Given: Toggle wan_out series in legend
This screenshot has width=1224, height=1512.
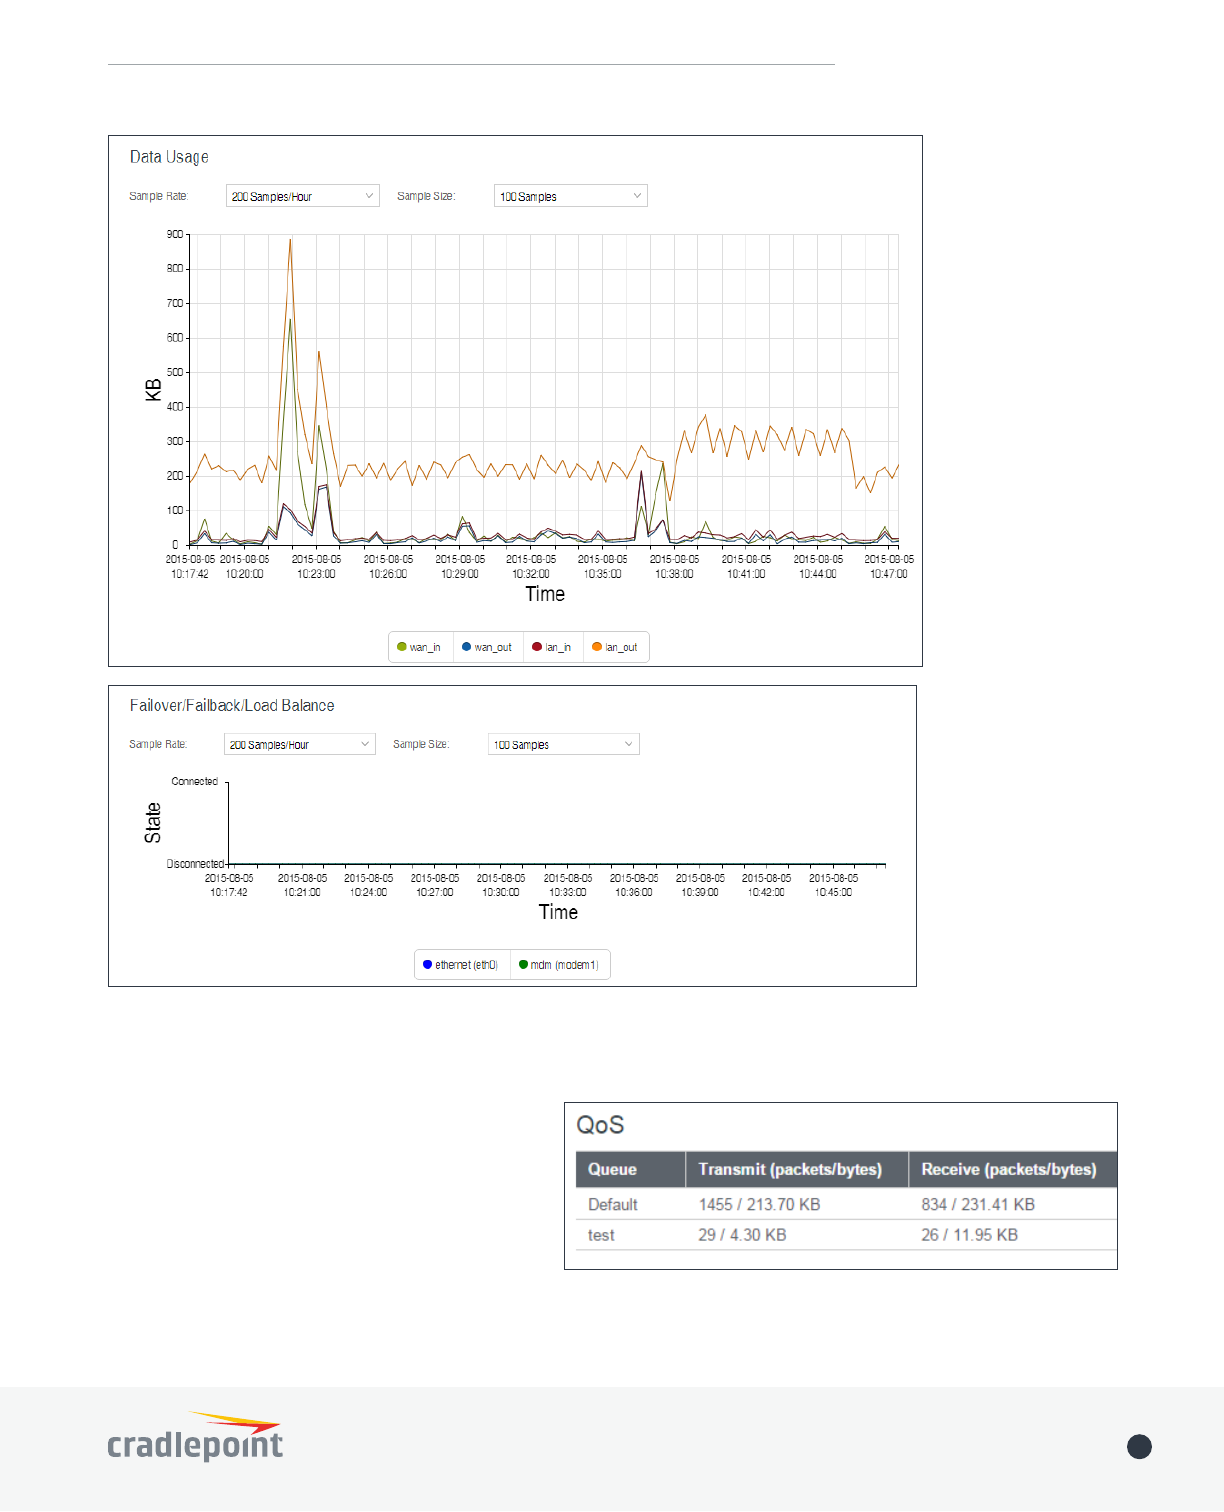Looking at the screenshot, I should tap(487, 647).
